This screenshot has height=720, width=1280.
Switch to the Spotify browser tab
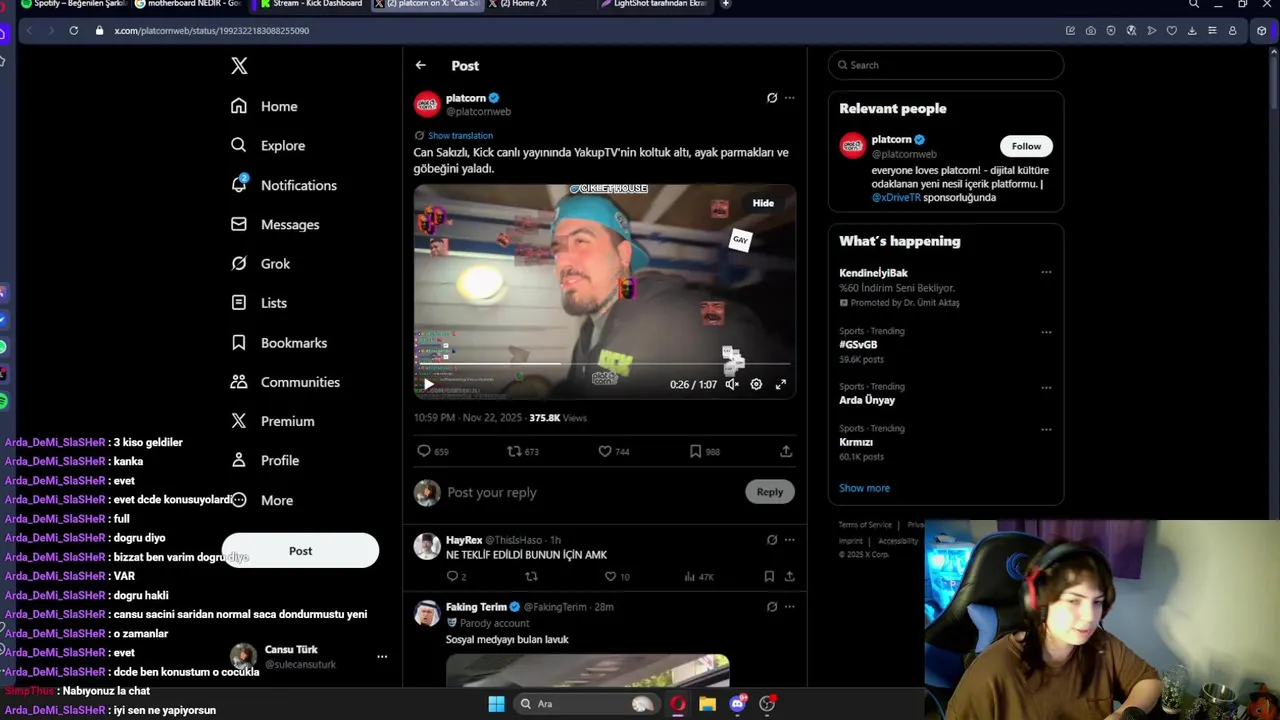point(74,4)
